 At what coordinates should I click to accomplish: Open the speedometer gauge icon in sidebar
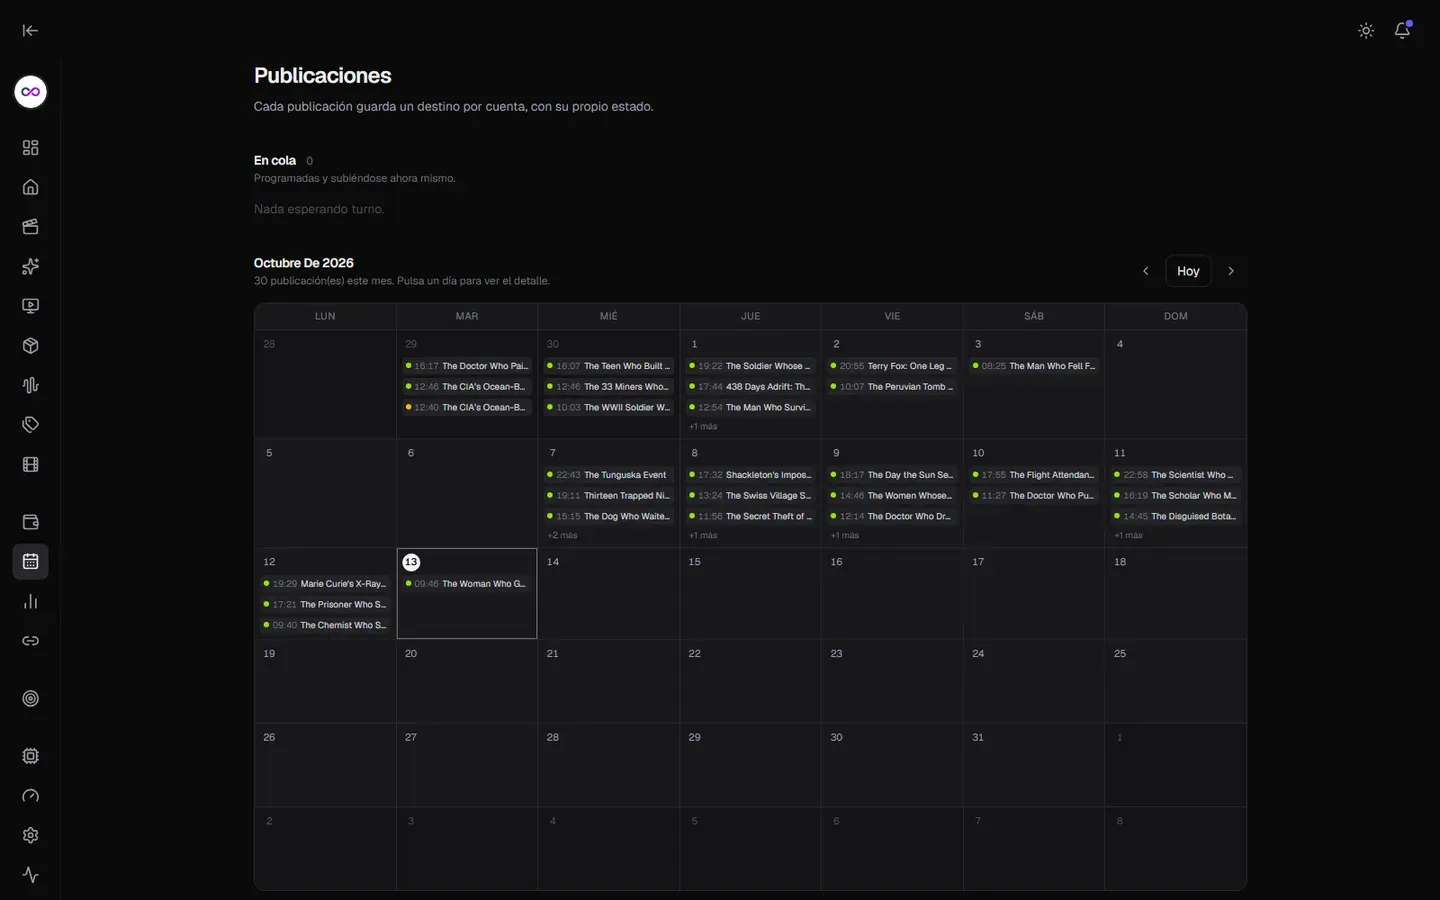tap(31, 796)
